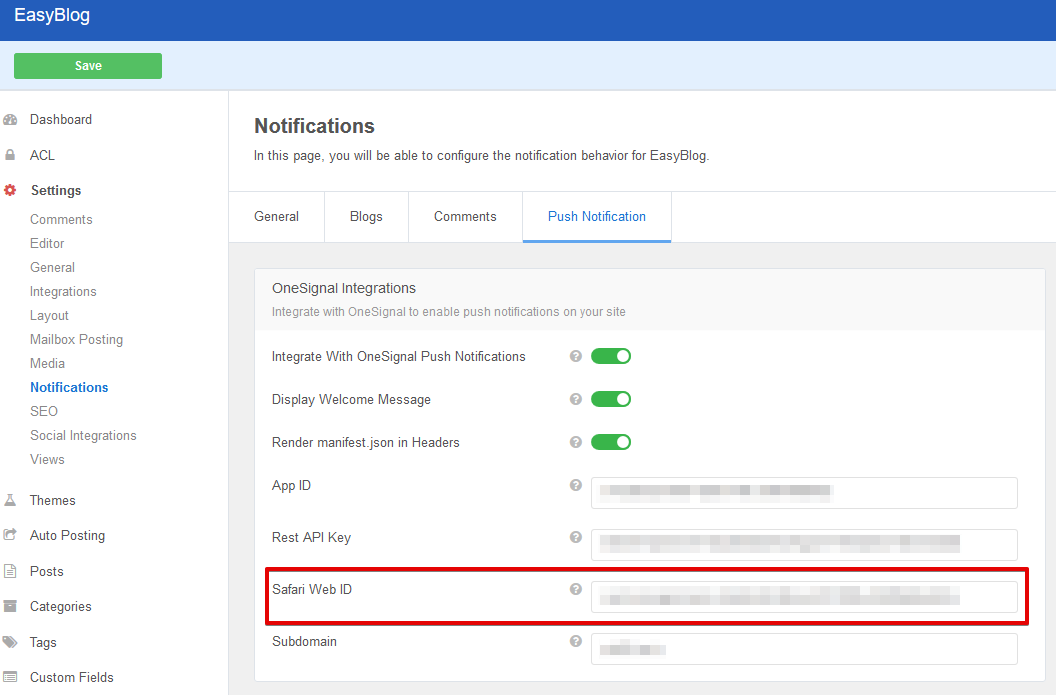Image resolution: width=1056 pixels, height=695 pixels.
Task: Click the OneSignal Integrations panel title
Action: click(x=344, y=288)
